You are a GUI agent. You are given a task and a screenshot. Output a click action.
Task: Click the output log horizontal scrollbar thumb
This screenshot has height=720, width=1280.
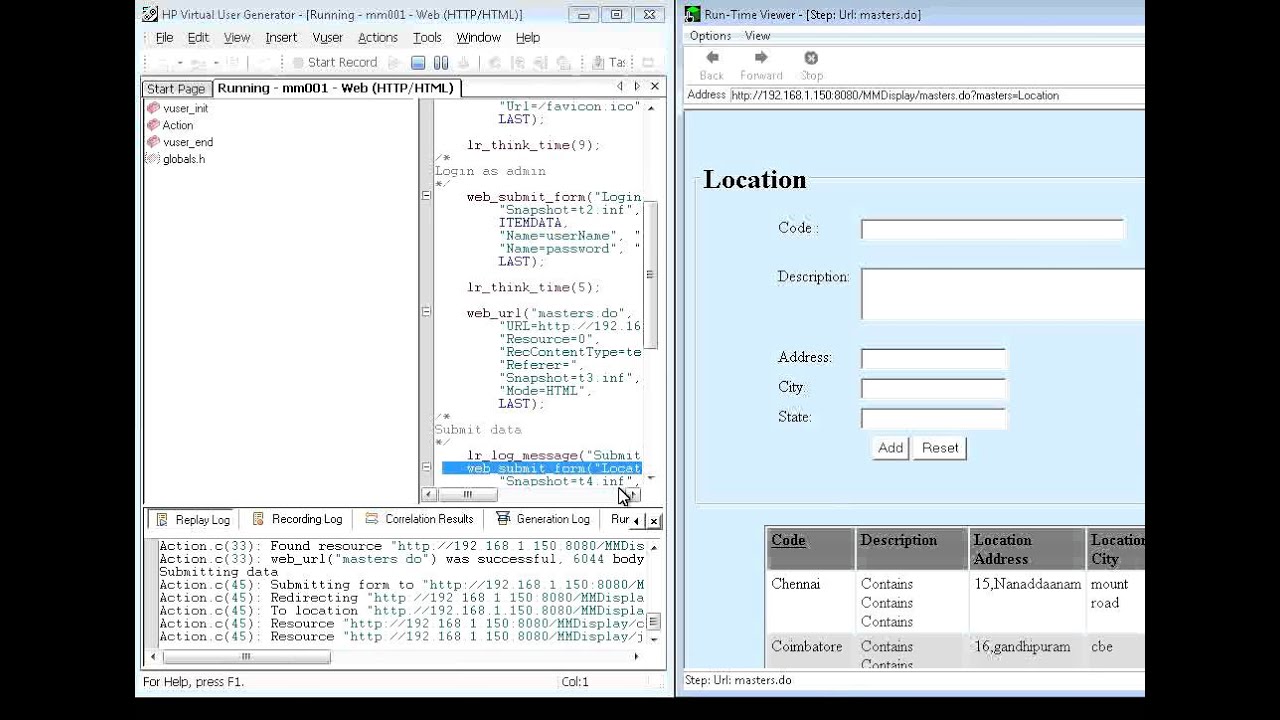pos(246,657)
